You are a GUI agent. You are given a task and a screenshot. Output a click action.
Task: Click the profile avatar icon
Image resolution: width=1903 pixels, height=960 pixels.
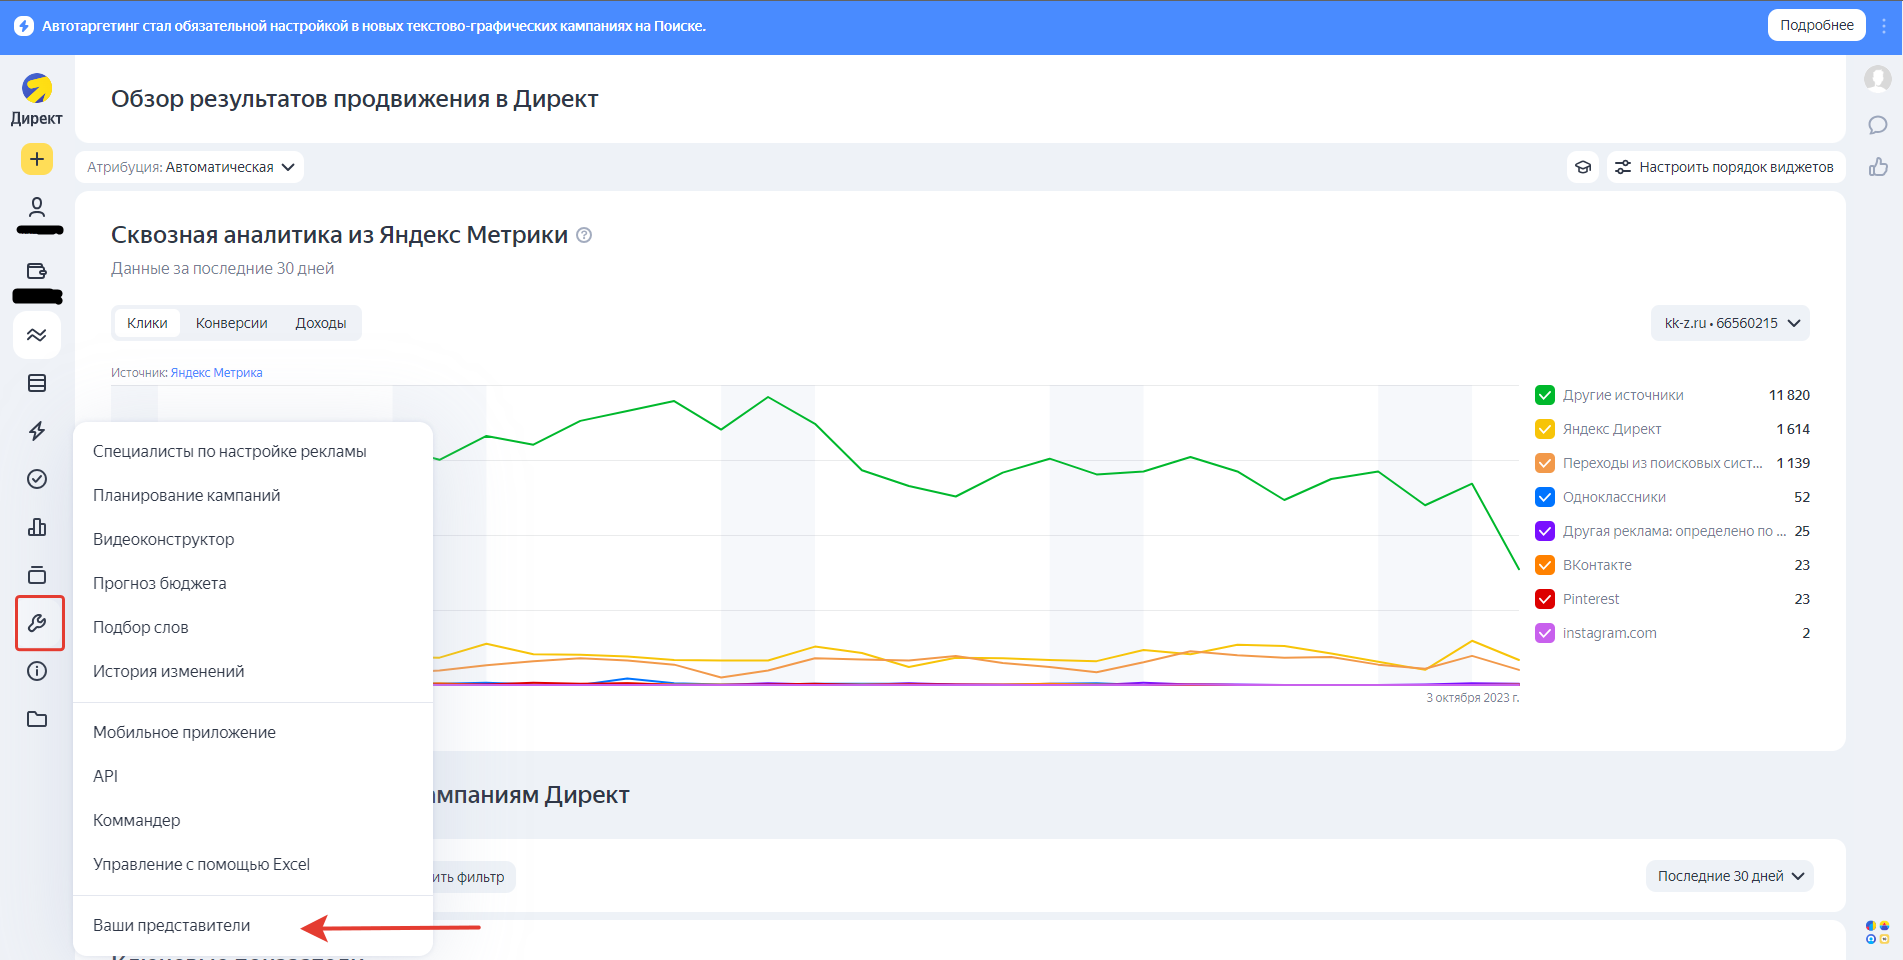[x=1878, y=78]
